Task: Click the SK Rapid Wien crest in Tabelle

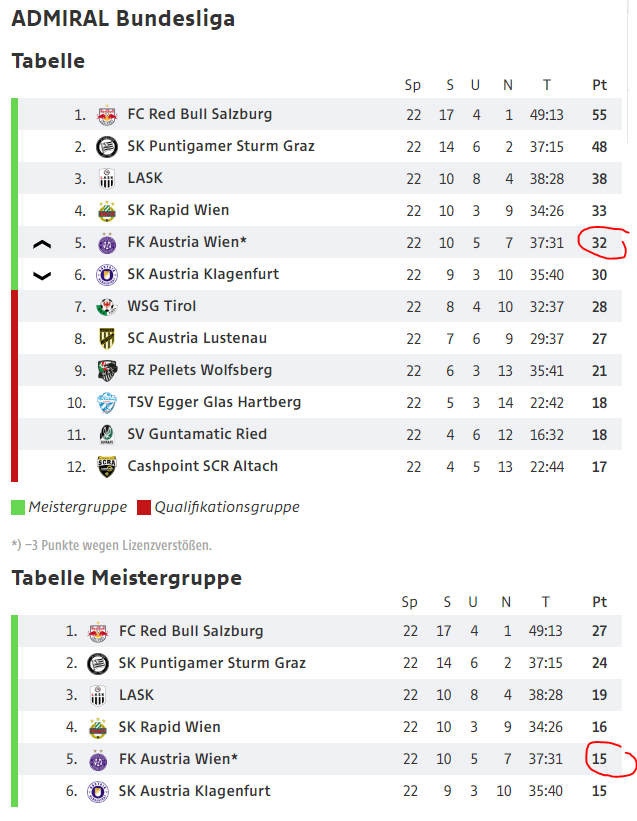Action: [107, 210]
